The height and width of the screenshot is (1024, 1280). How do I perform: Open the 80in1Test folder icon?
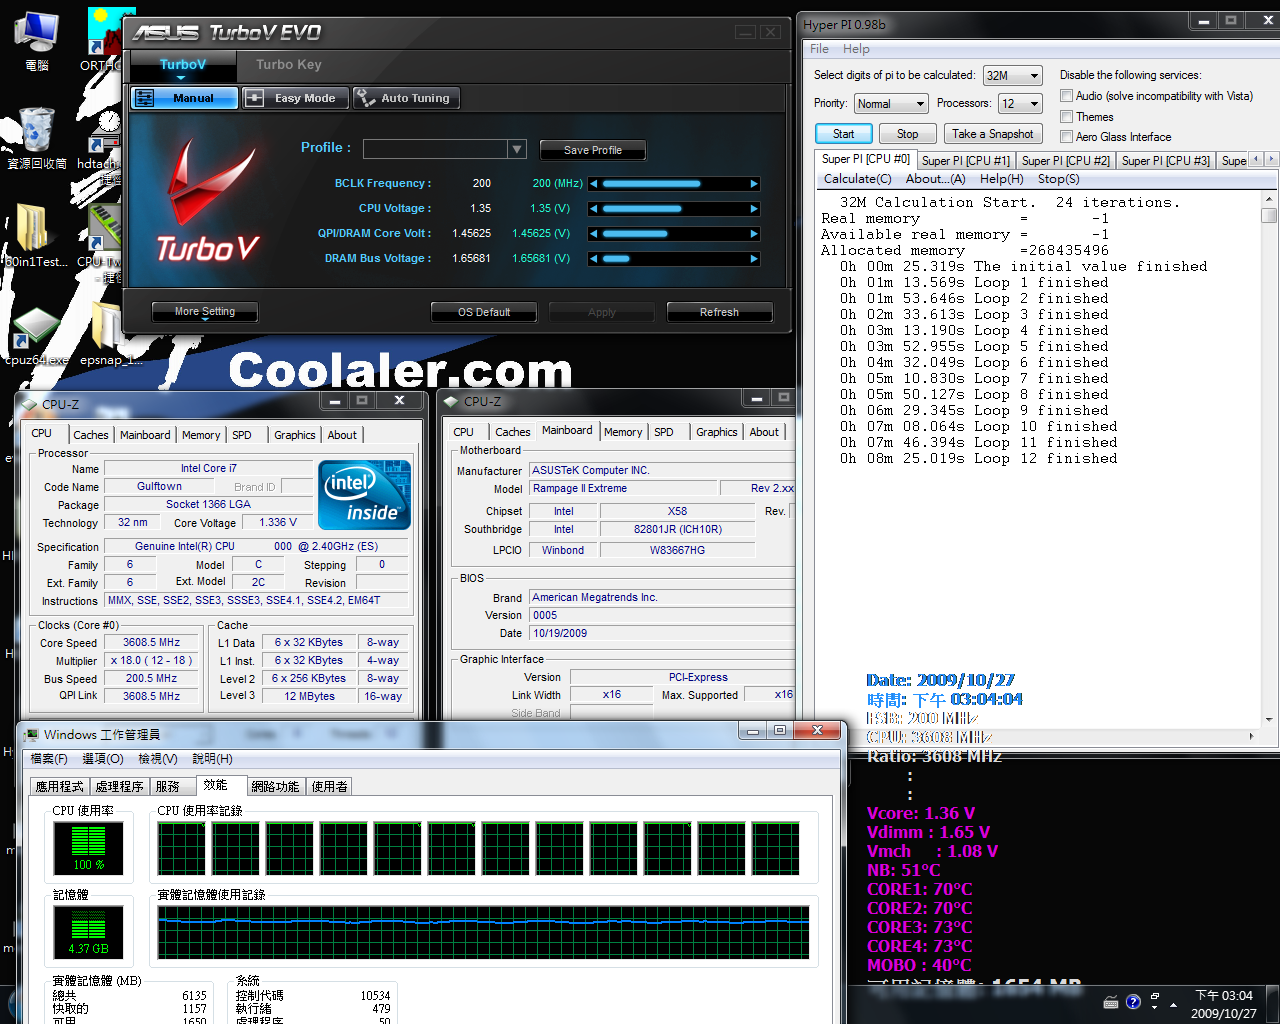point(36,235)
